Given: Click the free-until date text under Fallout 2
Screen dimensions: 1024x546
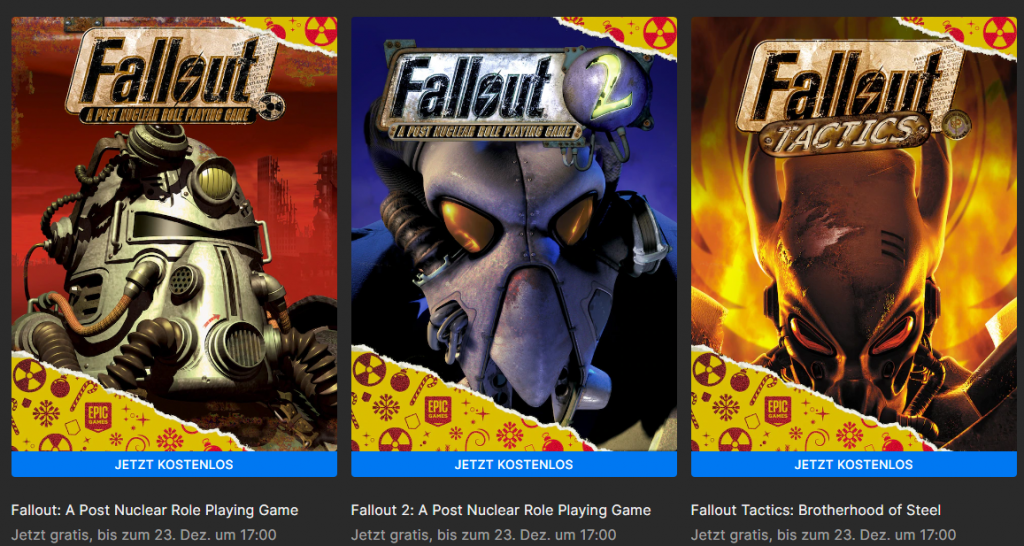Looking at the screenshot, I should (483, 535).
